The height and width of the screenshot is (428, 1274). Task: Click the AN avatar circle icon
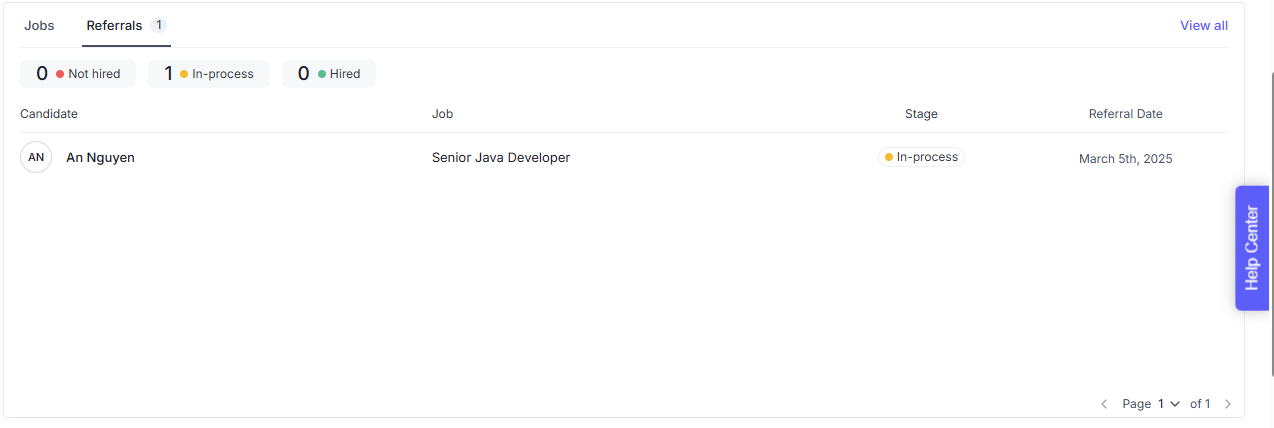coord(36,157)
